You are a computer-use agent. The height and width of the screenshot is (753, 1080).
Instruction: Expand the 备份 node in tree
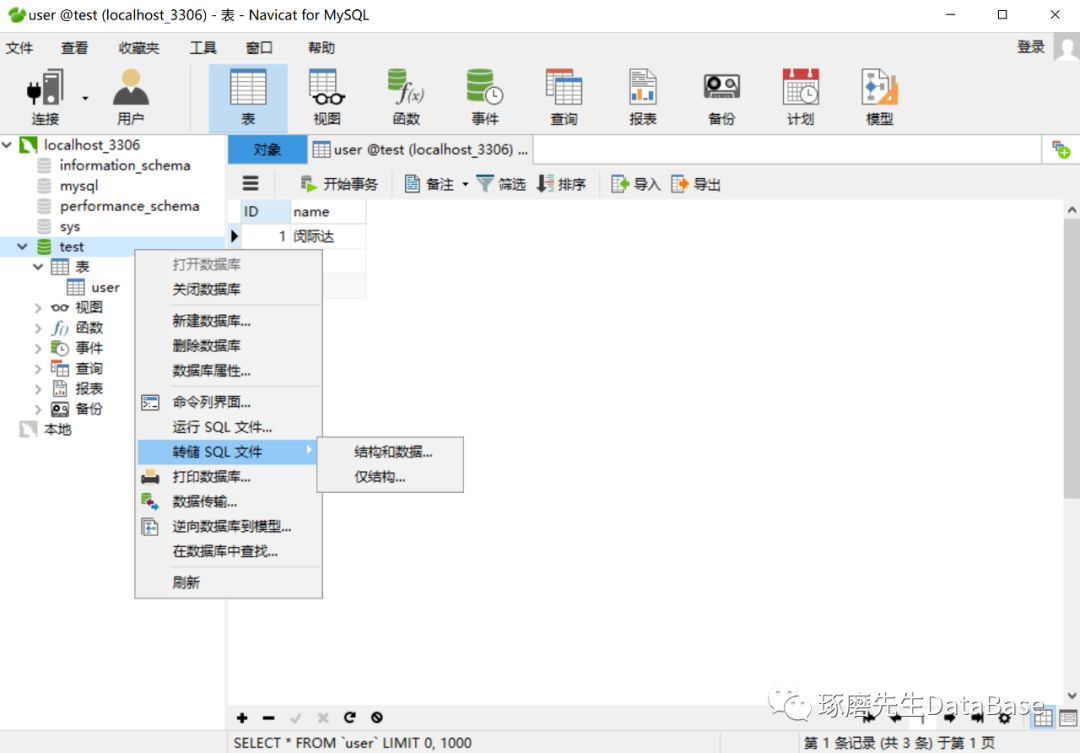pos(39,409)
